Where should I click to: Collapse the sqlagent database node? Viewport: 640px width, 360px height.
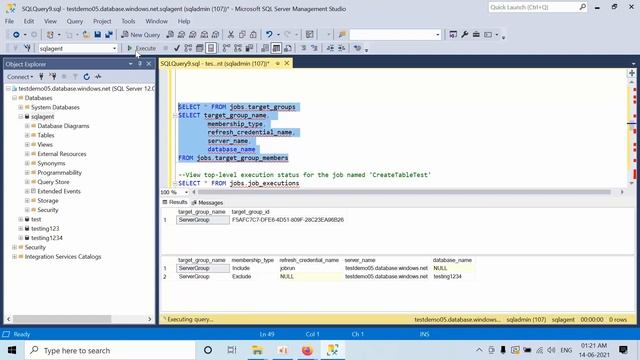[21, 117]
